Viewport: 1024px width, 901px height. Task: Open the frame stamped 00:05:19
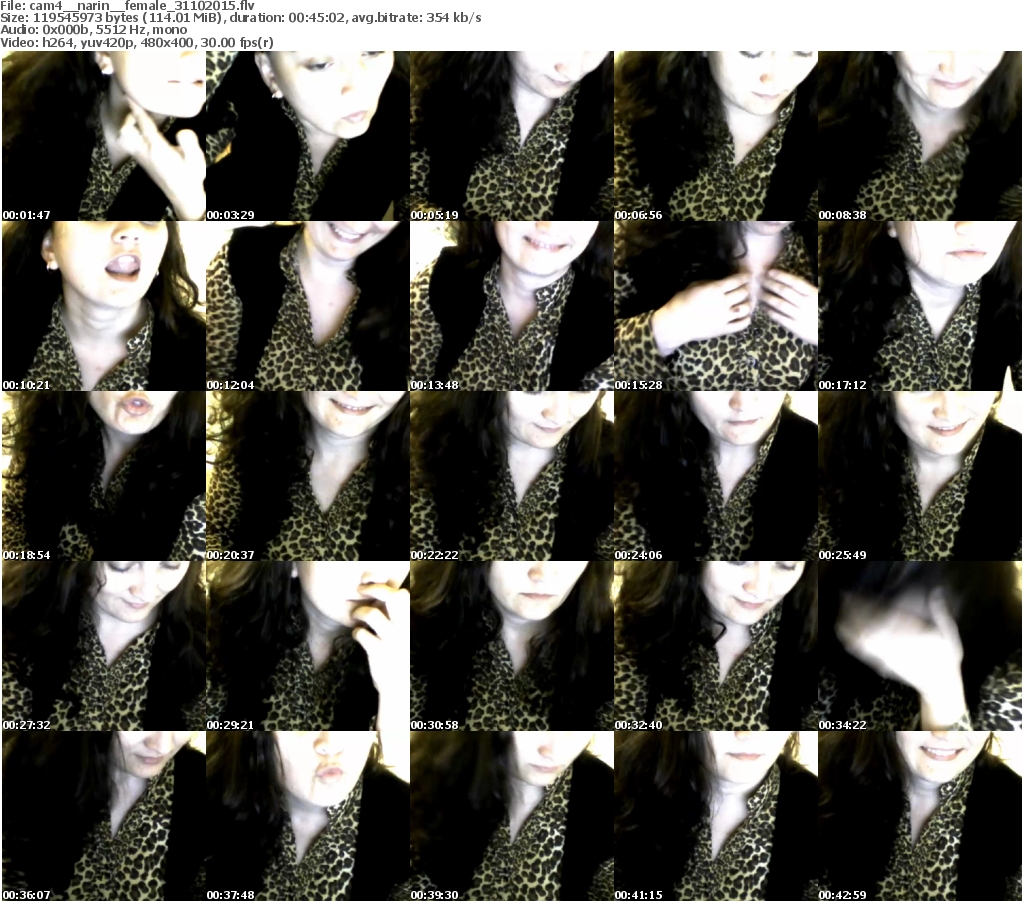click(512, 136)
